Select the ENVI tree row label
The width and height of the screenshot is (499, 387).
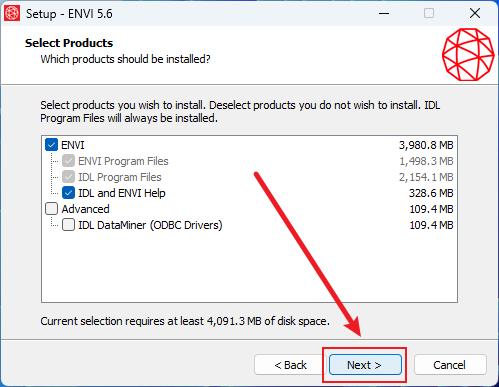[73, 145]
